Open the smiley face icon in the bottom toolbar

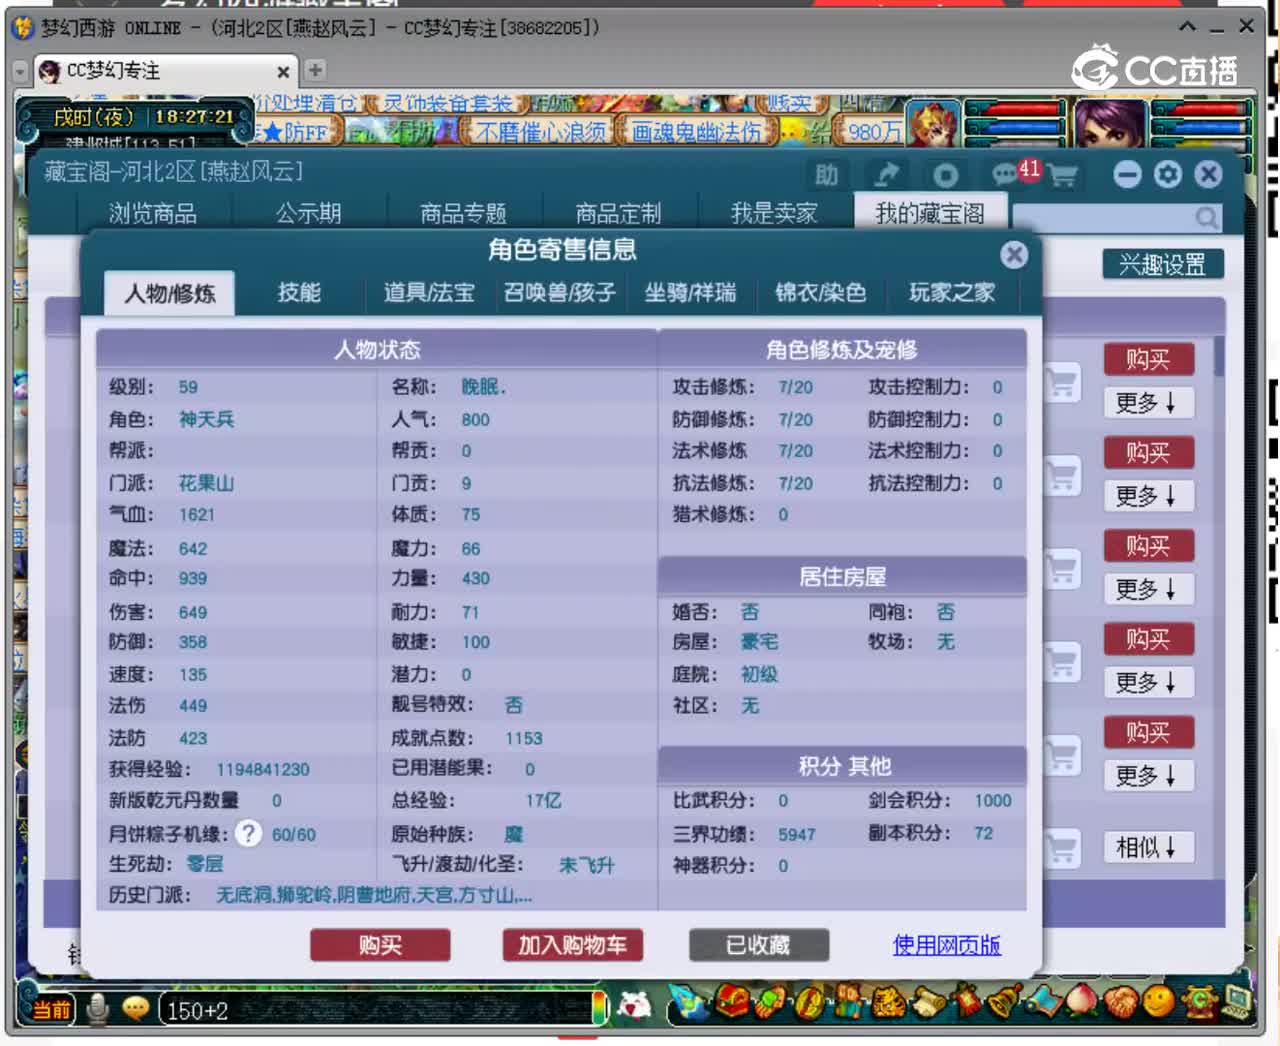tap(1158, 1001)
